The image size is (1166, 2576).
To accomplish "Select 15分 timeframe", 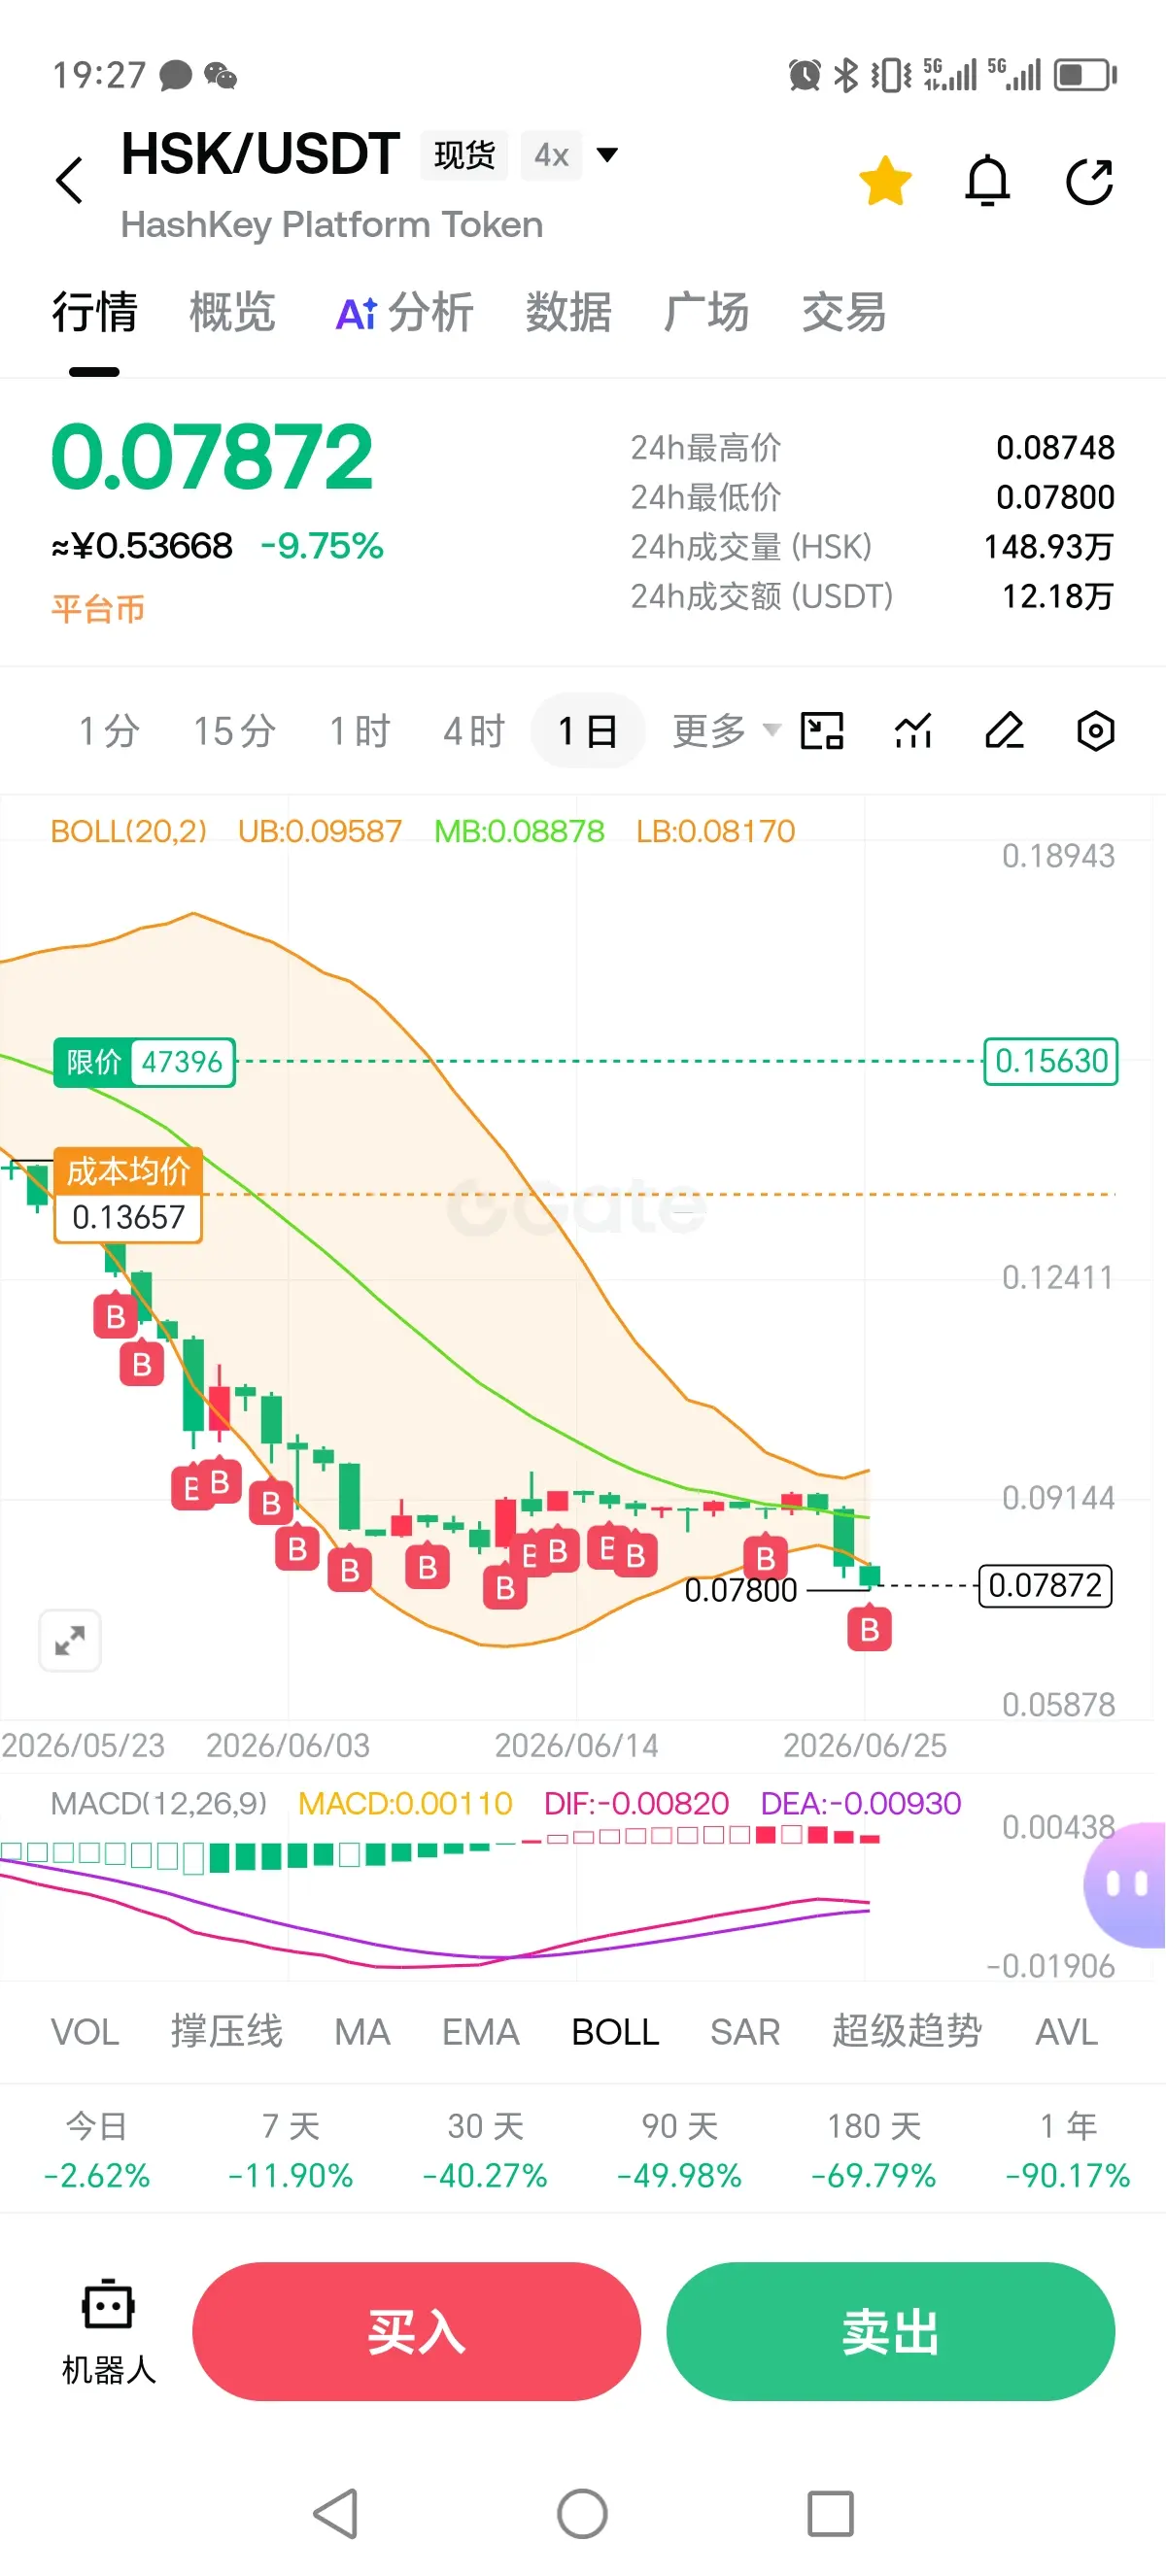I will (235, 731).
